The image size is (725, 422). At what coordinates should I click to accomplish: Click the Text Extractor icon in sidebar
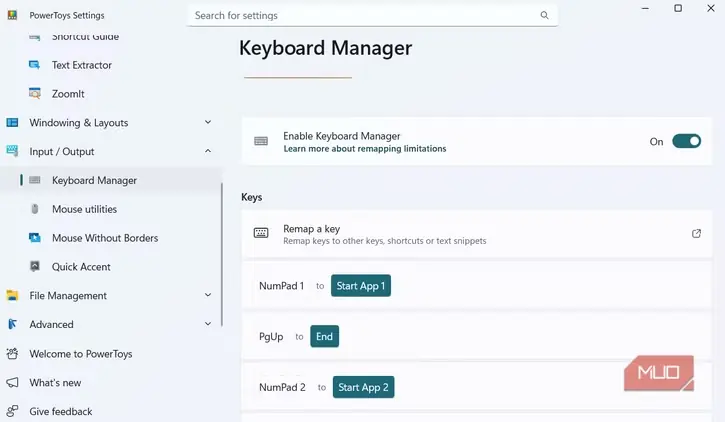35,65
